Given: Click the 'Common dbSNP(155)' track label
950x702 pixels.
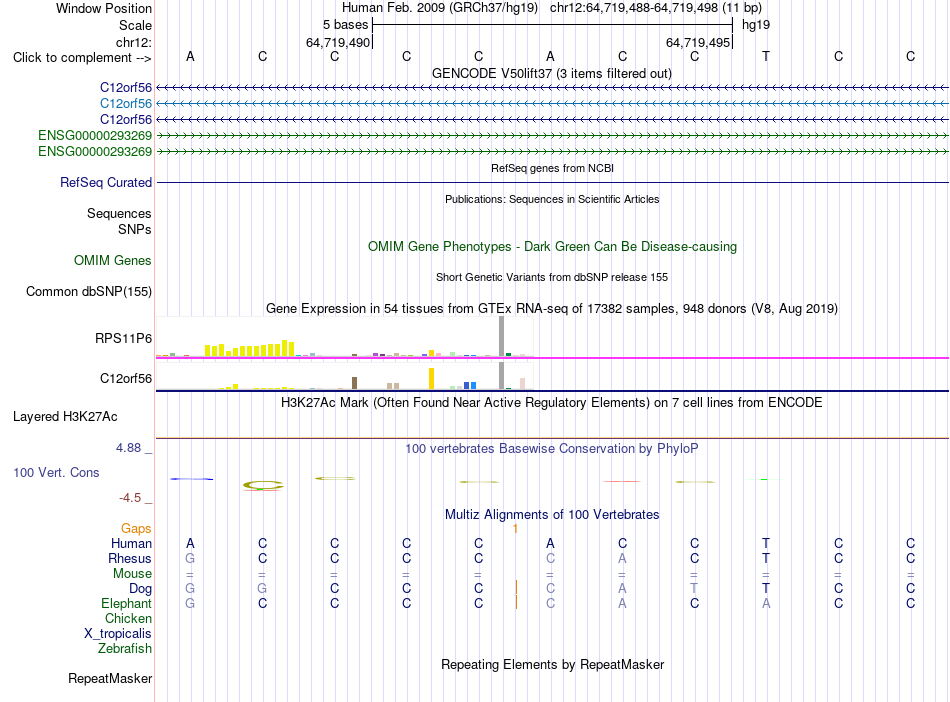Looking at the screenshot, I should 88,291.
